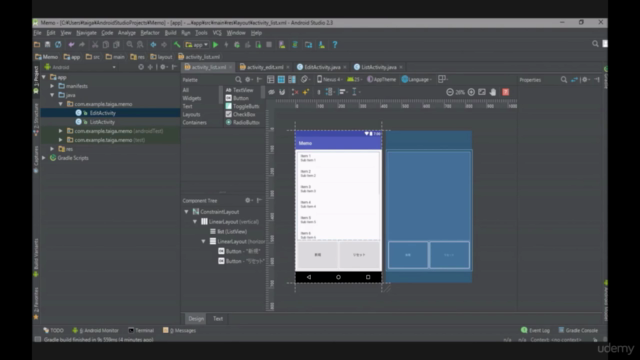The height and width of the screenshot is (360, 640).
Task: Click zoom in plus icon in designer
Action: pos(471,92)
